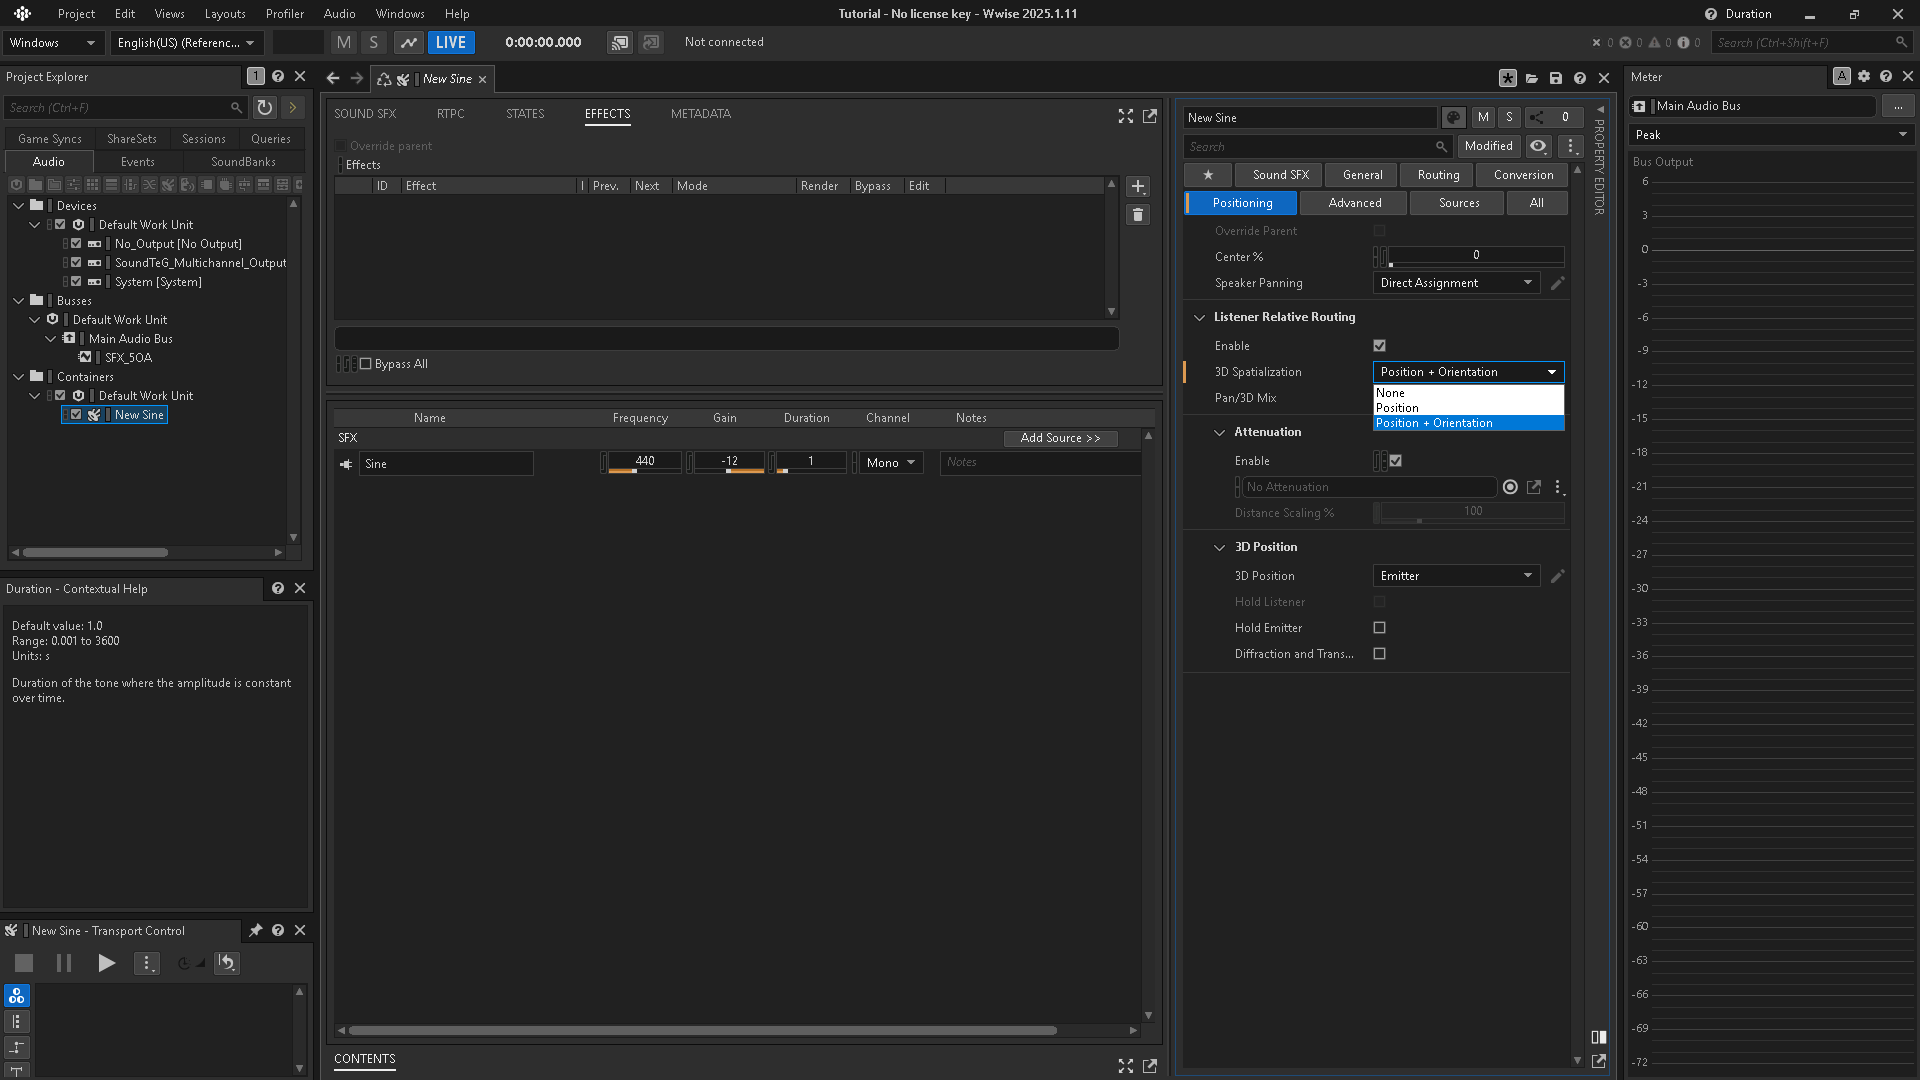Click the LIVE button

451,42
